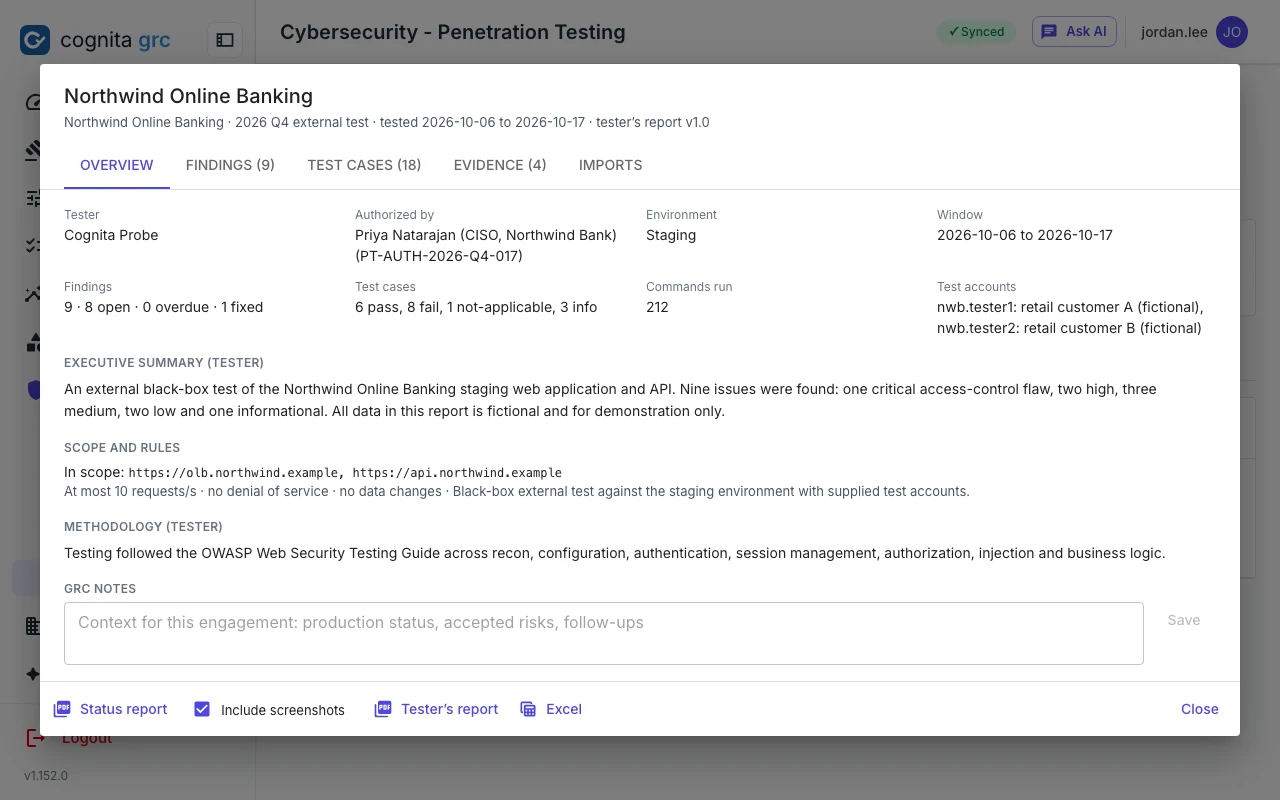Click the nwb.tester2 test account line
The height and width of the screenshot is (800, 1280).
click(x=1069, y=328)
